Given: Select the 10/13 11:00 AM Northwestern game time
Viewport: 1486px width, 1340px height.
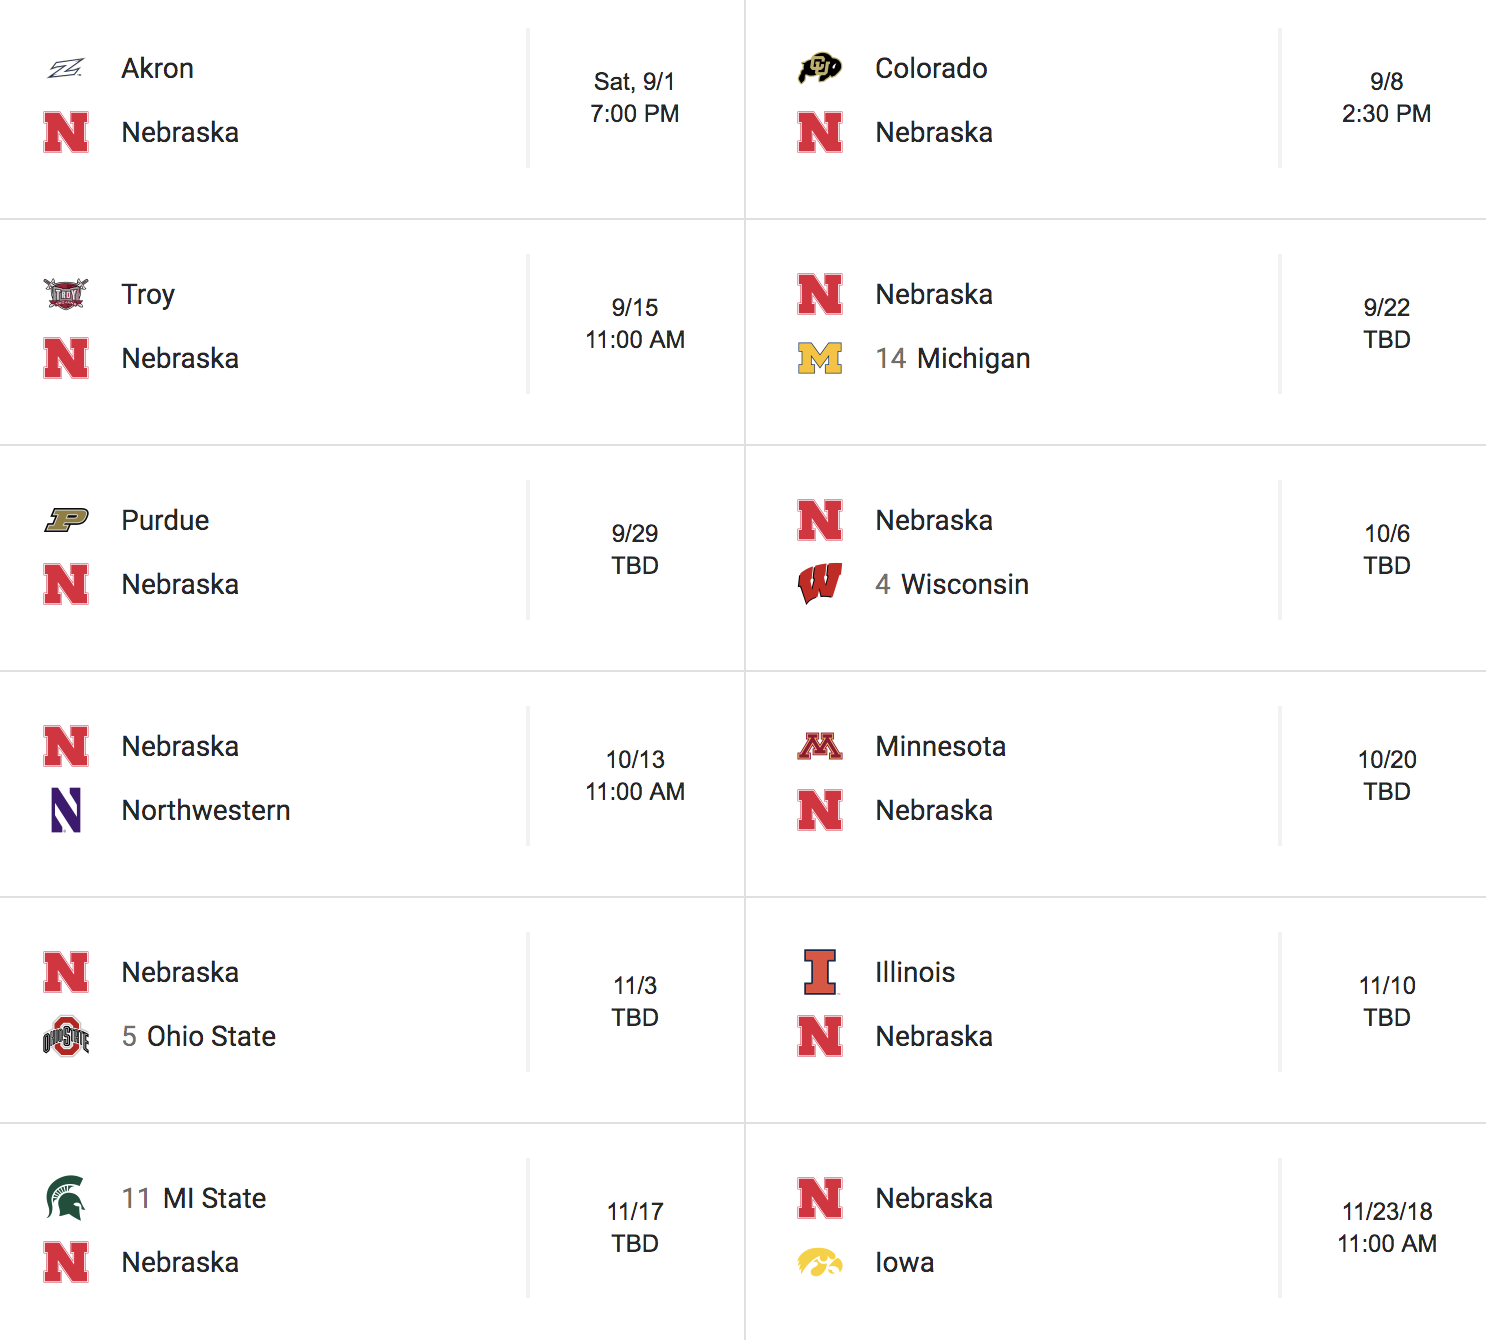Looking at the screenshot, I should (635, 775).
